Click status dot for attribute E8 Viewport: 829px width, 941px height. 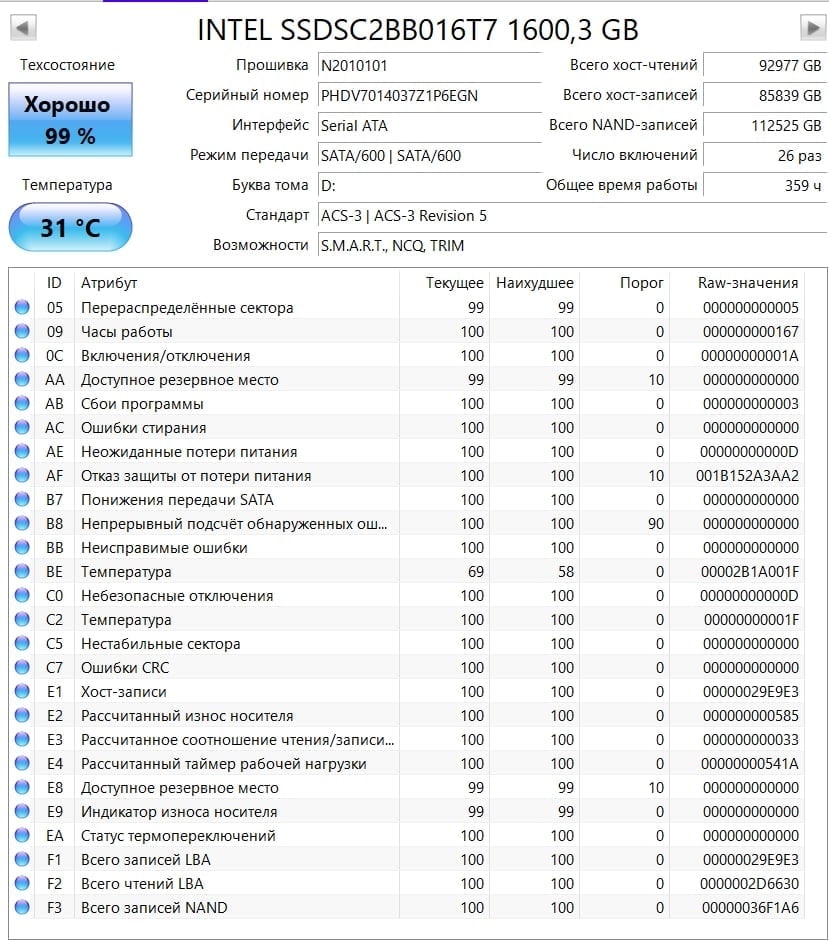[x=22, y=787]
